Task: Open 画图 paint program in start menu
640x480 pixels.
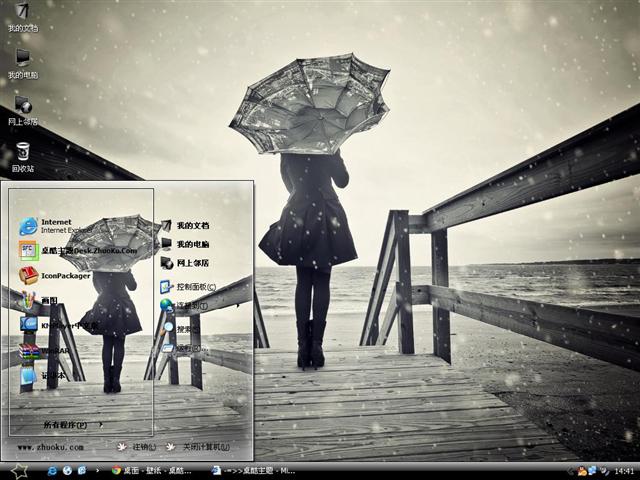Action: click(x=39, y=300)
